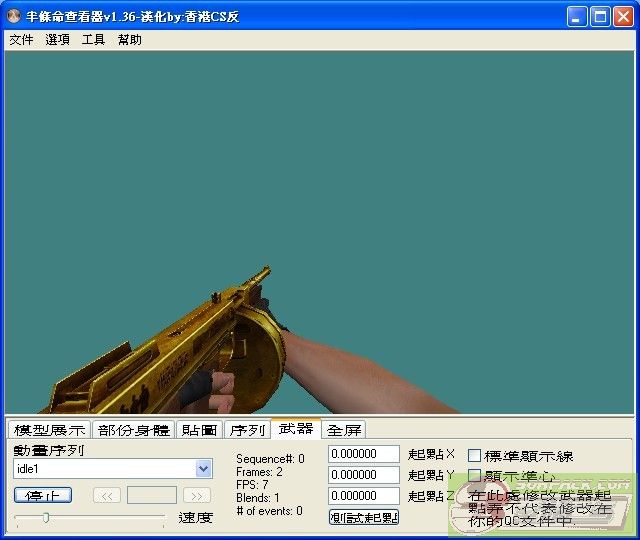The height and width of the screenshot is (540, 640).
Task: Select the 序列 tab
Action: point(247,430)
